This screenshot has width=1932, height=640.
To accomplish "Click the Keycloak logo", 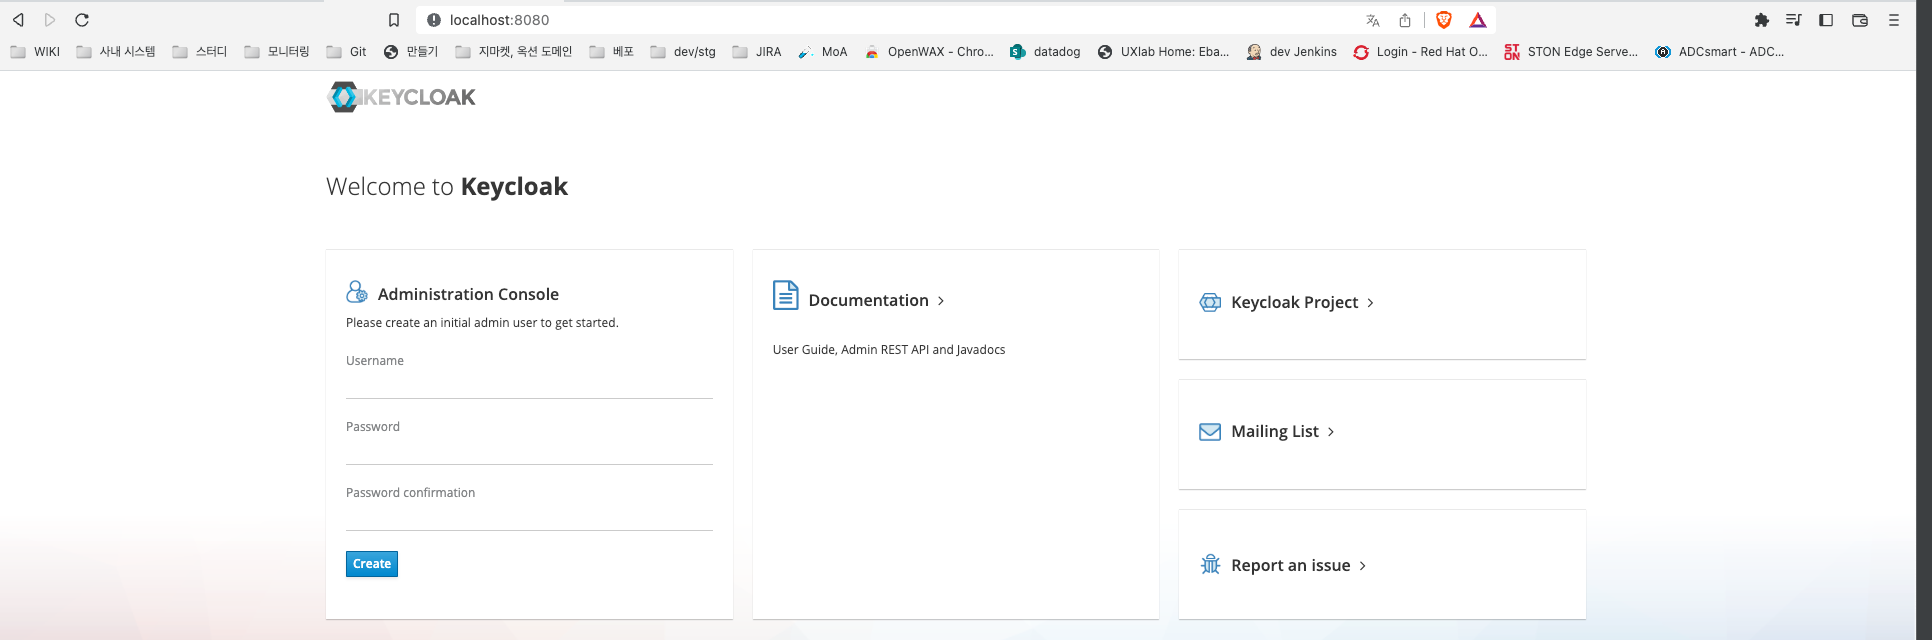I will click(402, 97).
